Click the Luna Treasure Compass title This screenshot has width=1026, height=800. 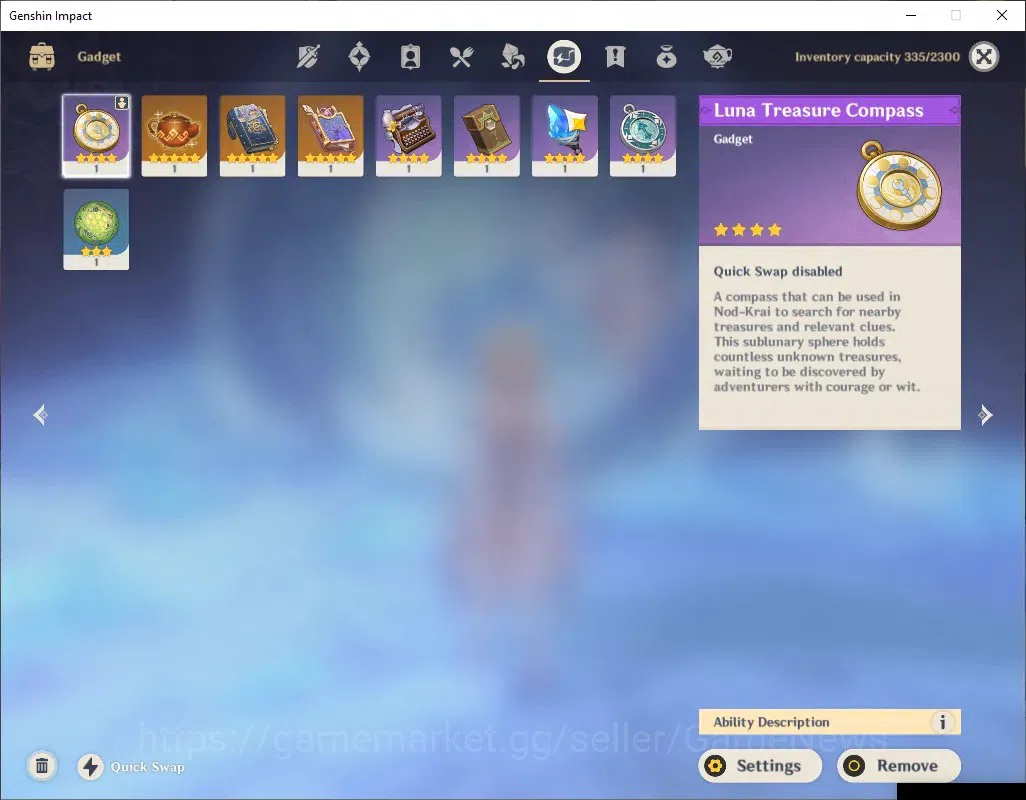(x=818, y=111)
